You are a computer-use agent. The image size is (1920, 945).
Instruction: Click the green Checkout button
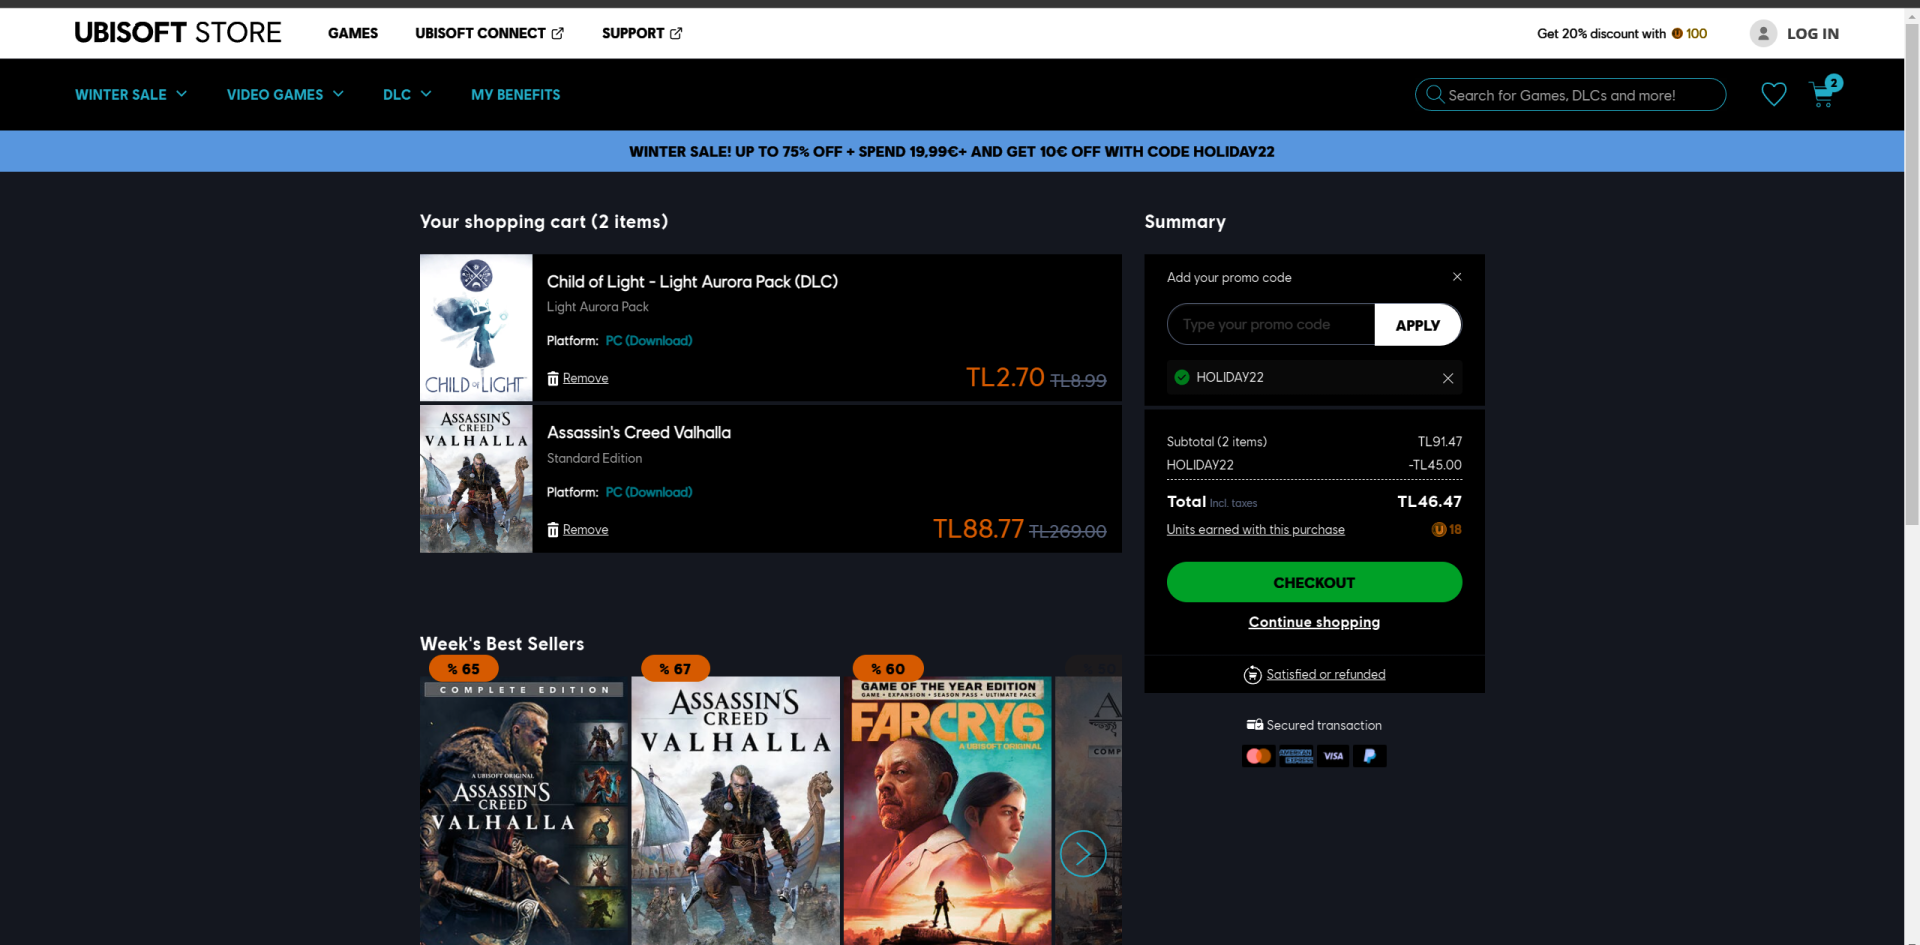click(1314, 582)
